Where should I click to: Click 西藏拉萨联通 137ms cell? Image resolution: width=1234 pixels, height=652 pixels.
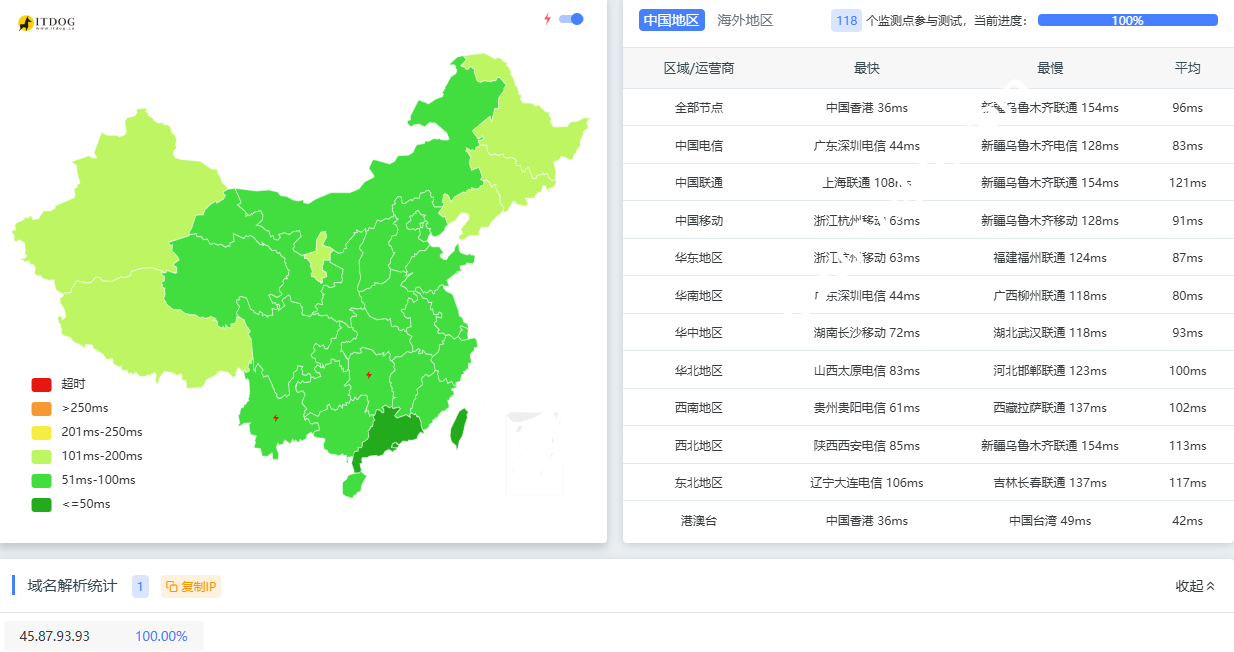tap(1050, 407)
